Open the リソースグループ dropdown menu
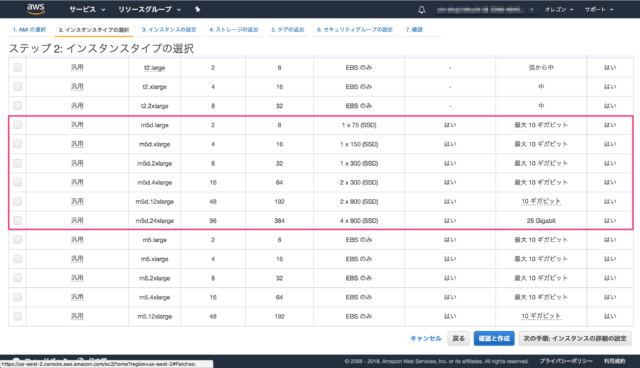Screen dimensions: 640x368 [149, 9]
